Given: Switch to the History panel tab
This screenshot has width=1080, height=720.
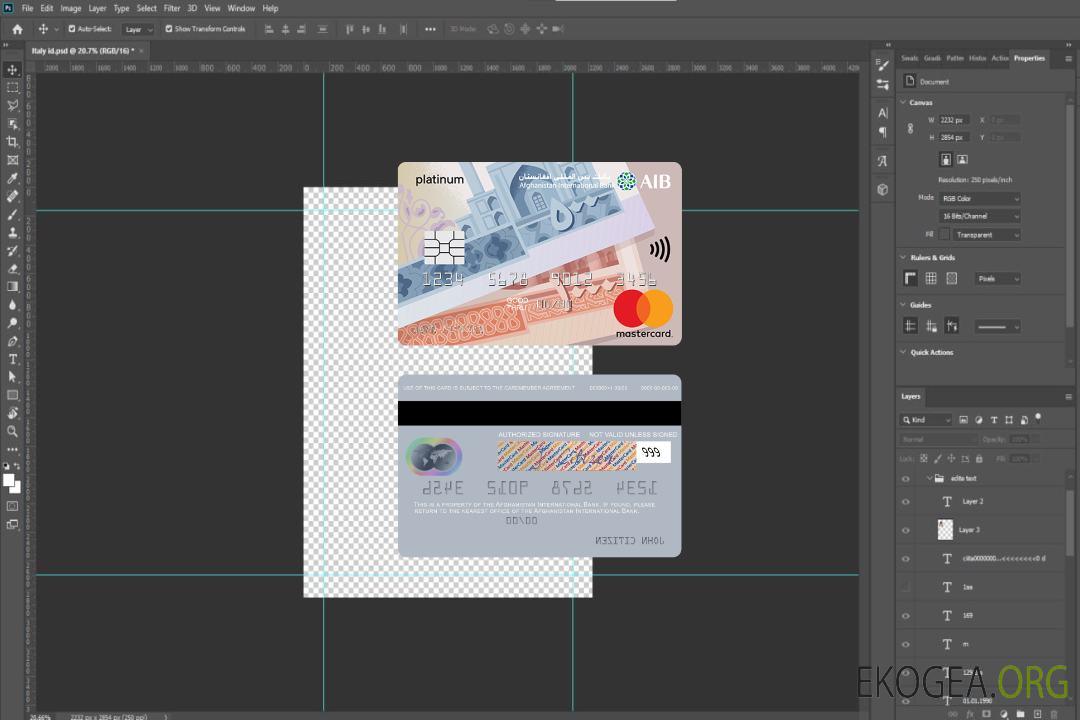Looking at the screenshot, I should click(x=977, y=58).
